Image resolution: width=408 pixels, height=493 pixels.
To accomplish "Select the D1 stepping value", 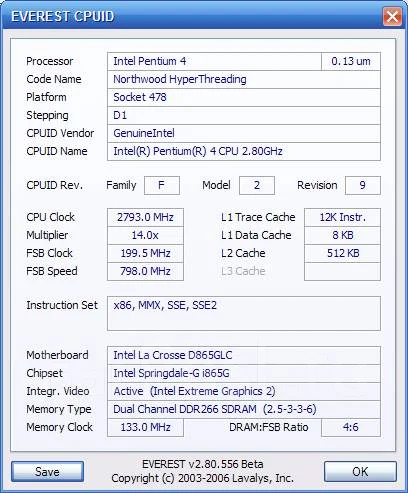I will 244,115.
